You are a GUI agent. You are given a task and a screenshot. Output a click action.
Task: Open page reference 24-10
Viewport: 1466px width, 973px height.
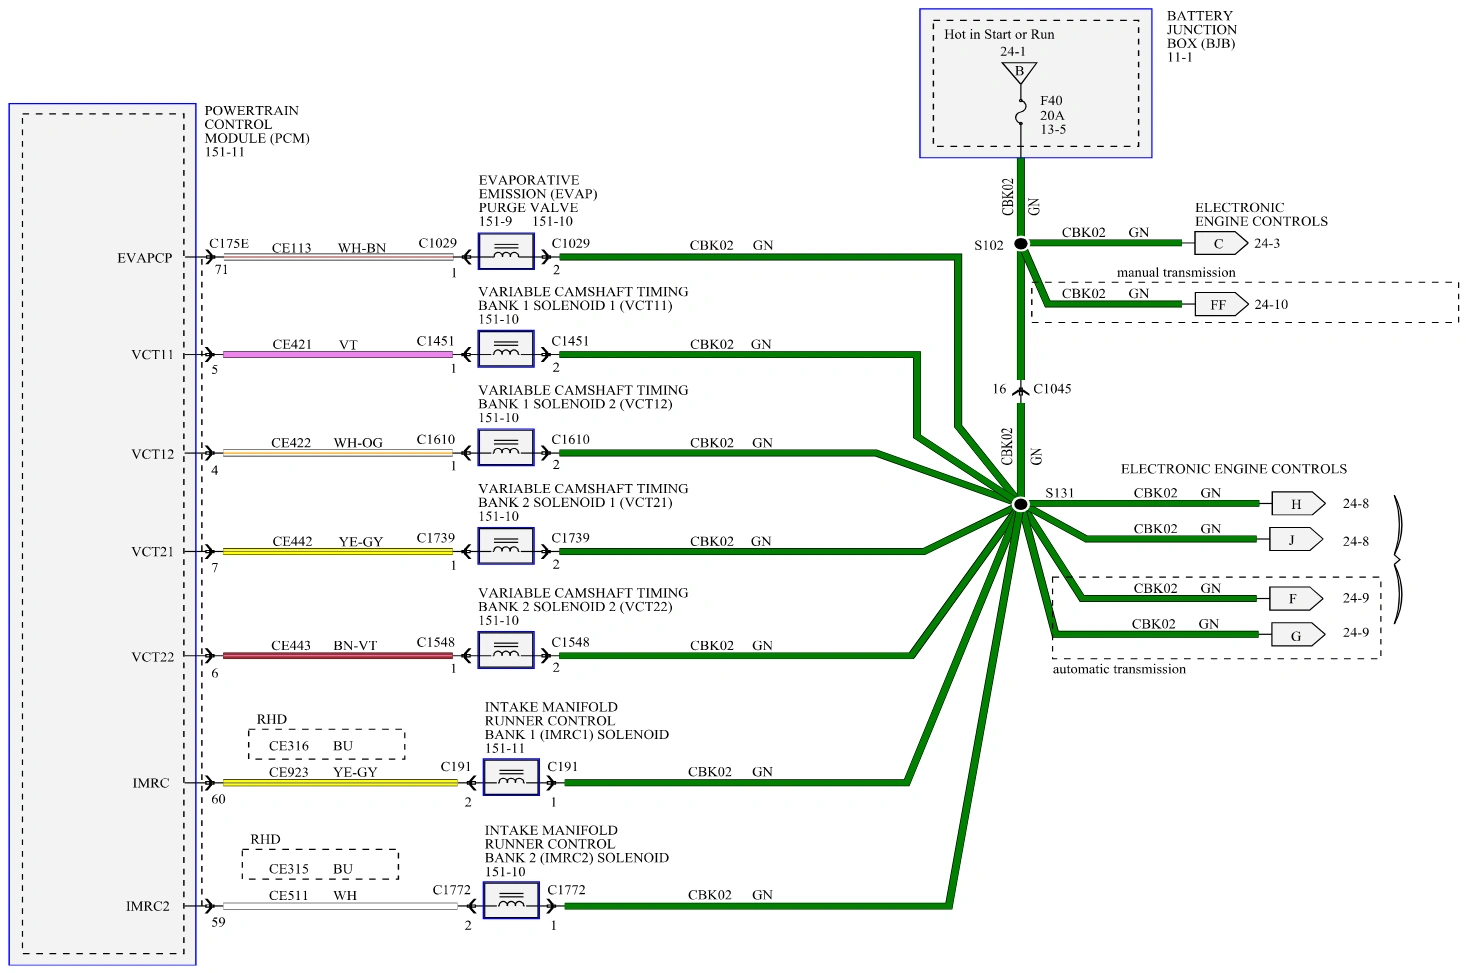click(x=1271, y=304)
